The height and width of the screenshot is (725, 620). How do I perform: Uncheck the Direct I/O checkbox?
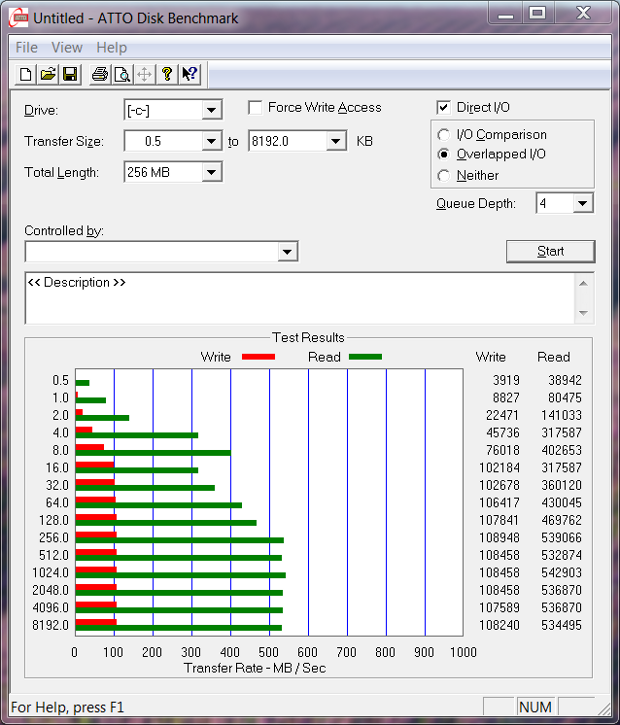[444, 108]
